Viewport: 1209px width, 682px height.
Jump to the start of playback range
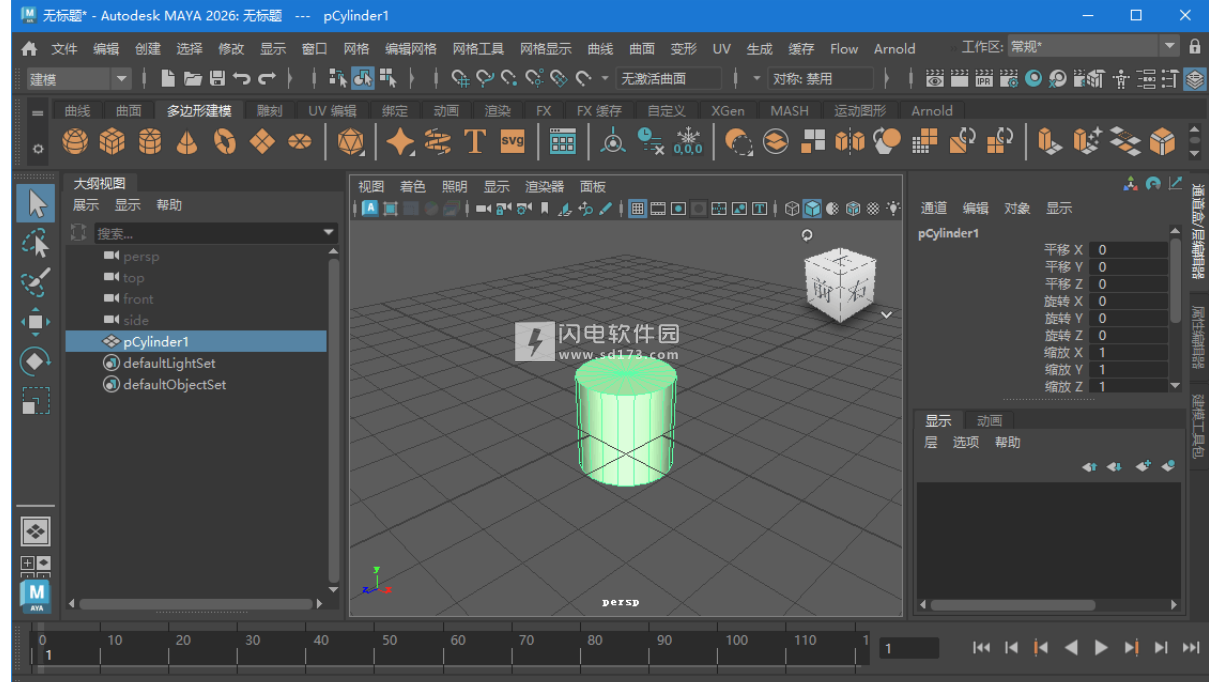pyautogui.click(x=981, y=648)
